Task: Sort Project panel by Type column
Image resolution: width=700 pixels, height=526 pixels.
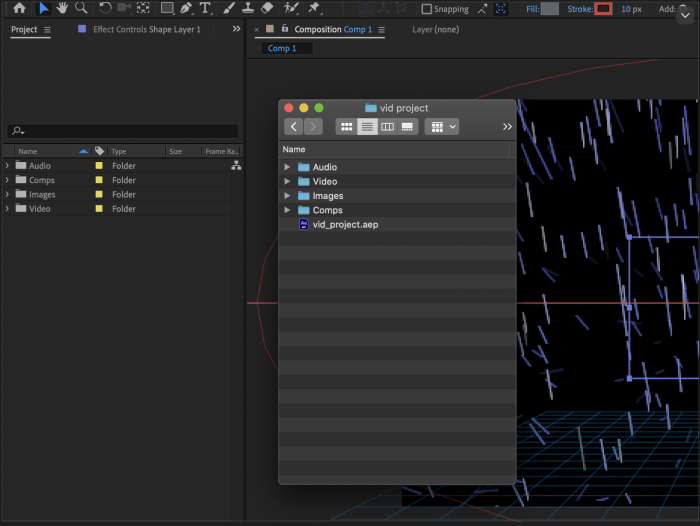Action: (x=119, y=151)
